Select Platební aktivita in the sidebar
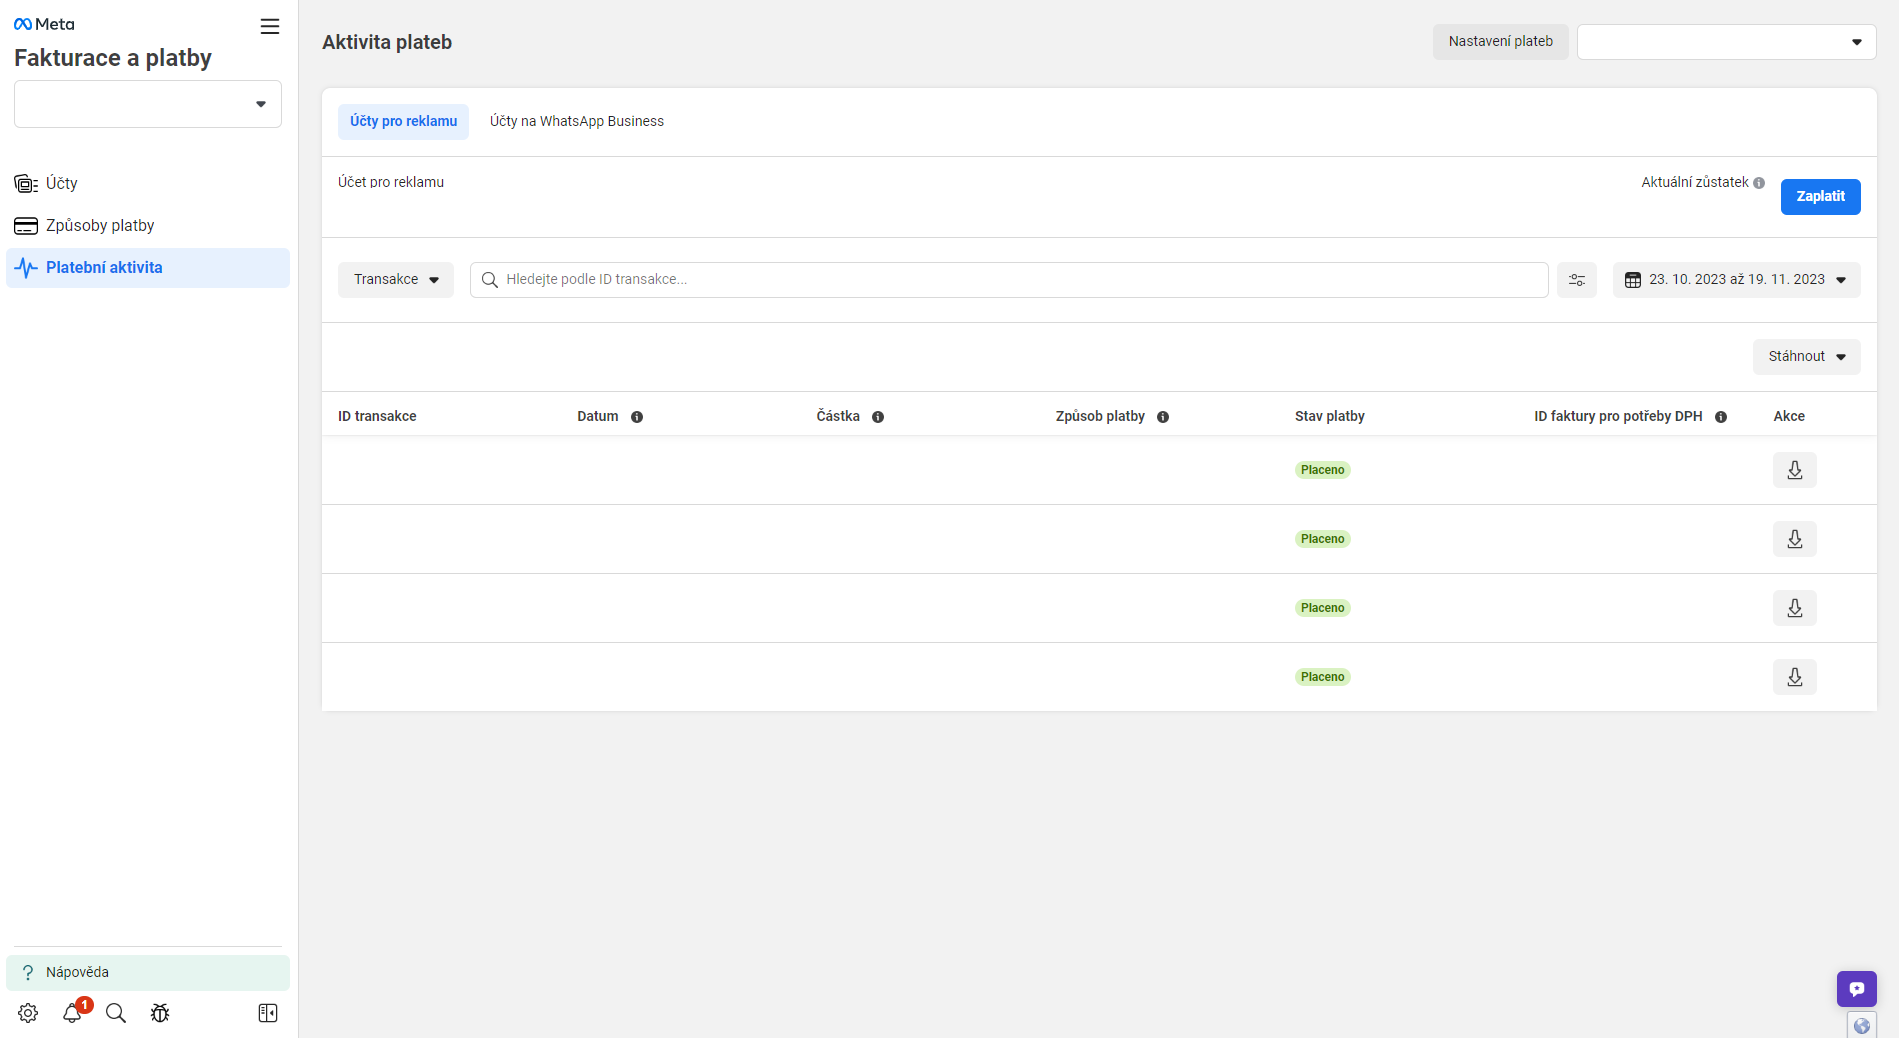This screenshot has width=1899, height=1038. 148,268
